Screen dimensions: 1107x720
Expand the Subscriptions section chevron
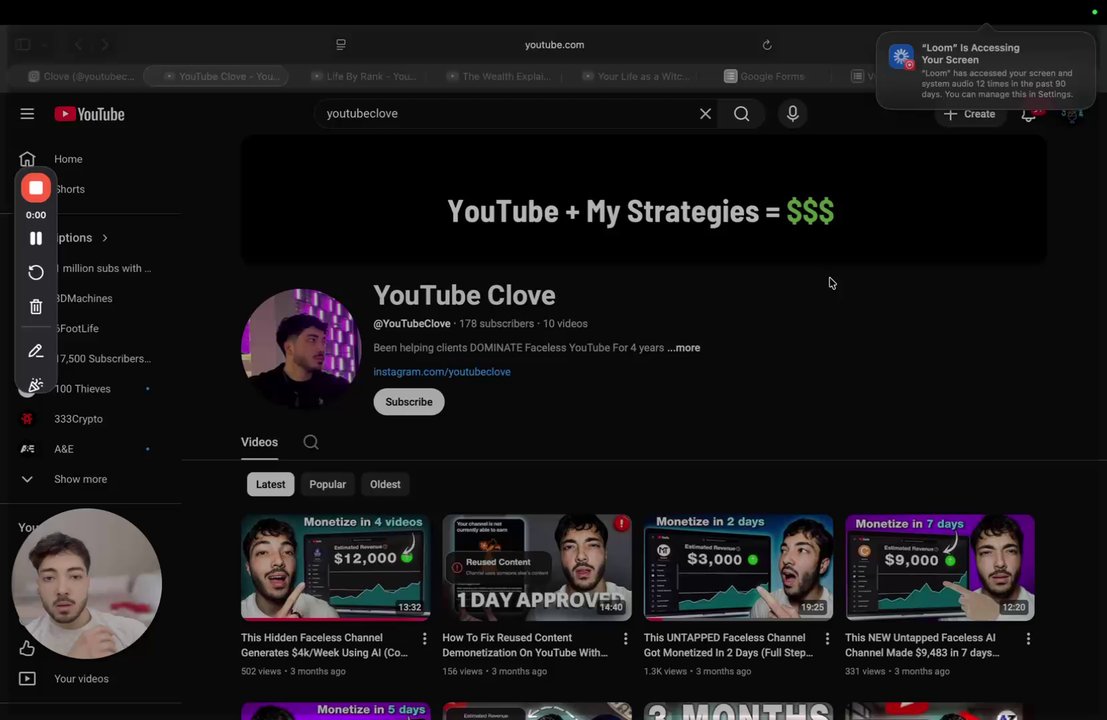tap(105, 238)
